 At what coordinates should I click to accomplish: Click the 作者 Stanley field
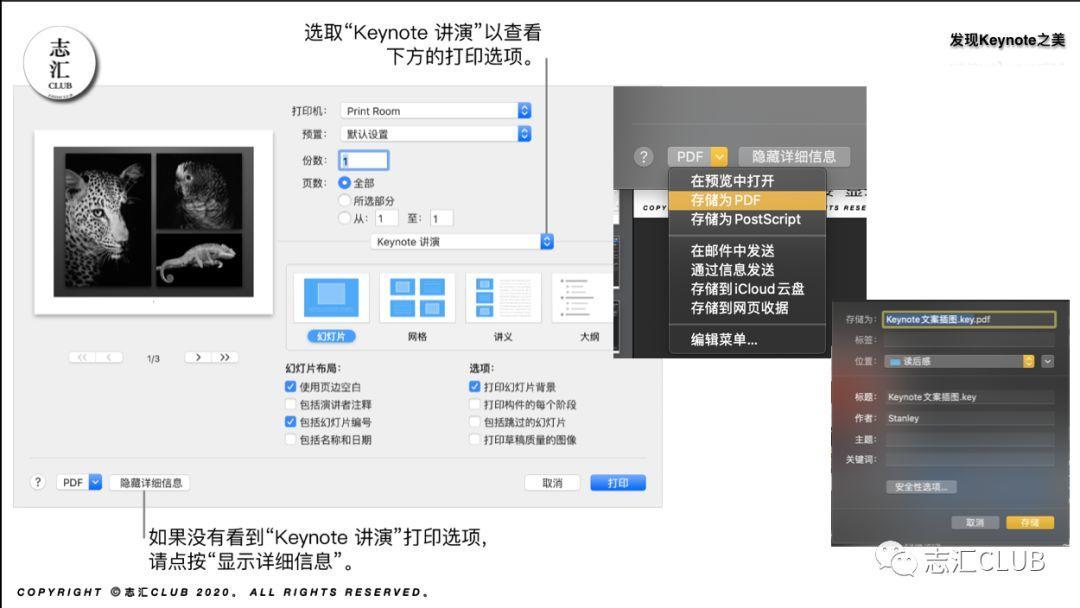969,418
